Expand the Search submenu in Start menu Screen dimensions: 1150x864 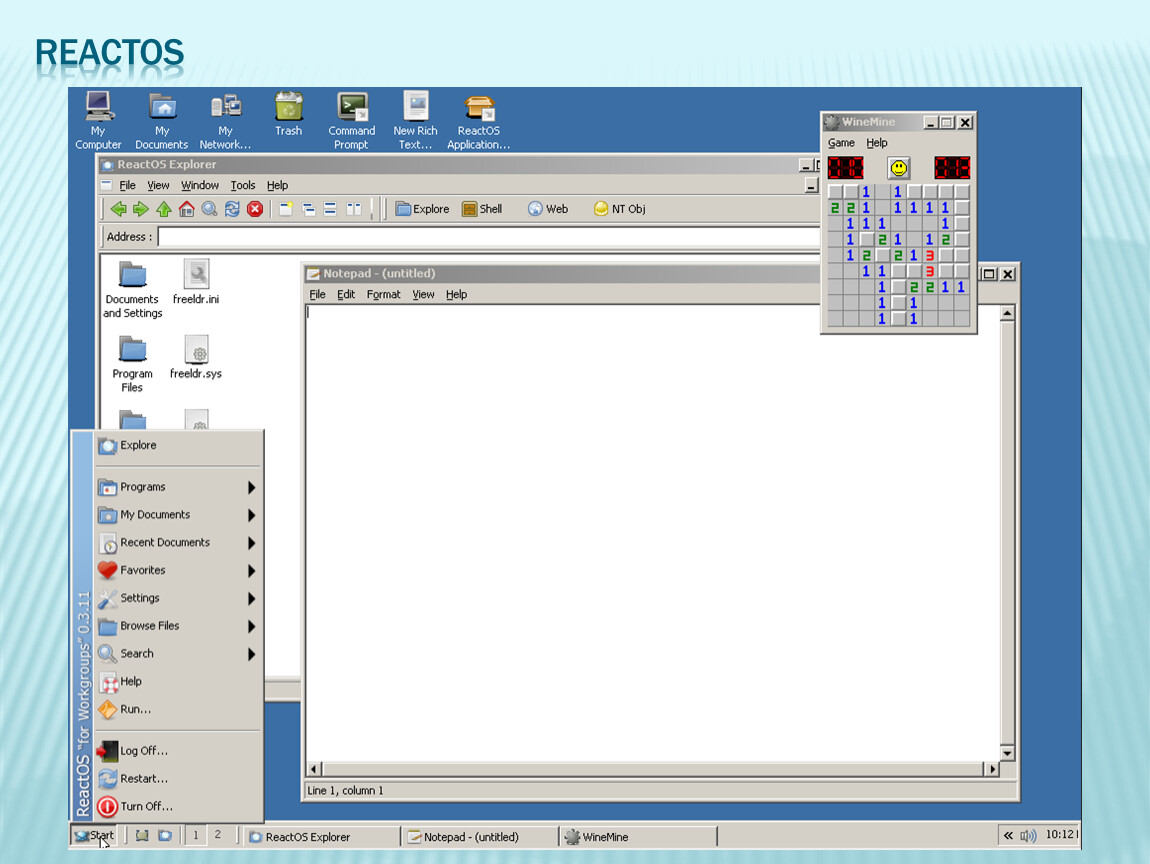coord(178,654)
